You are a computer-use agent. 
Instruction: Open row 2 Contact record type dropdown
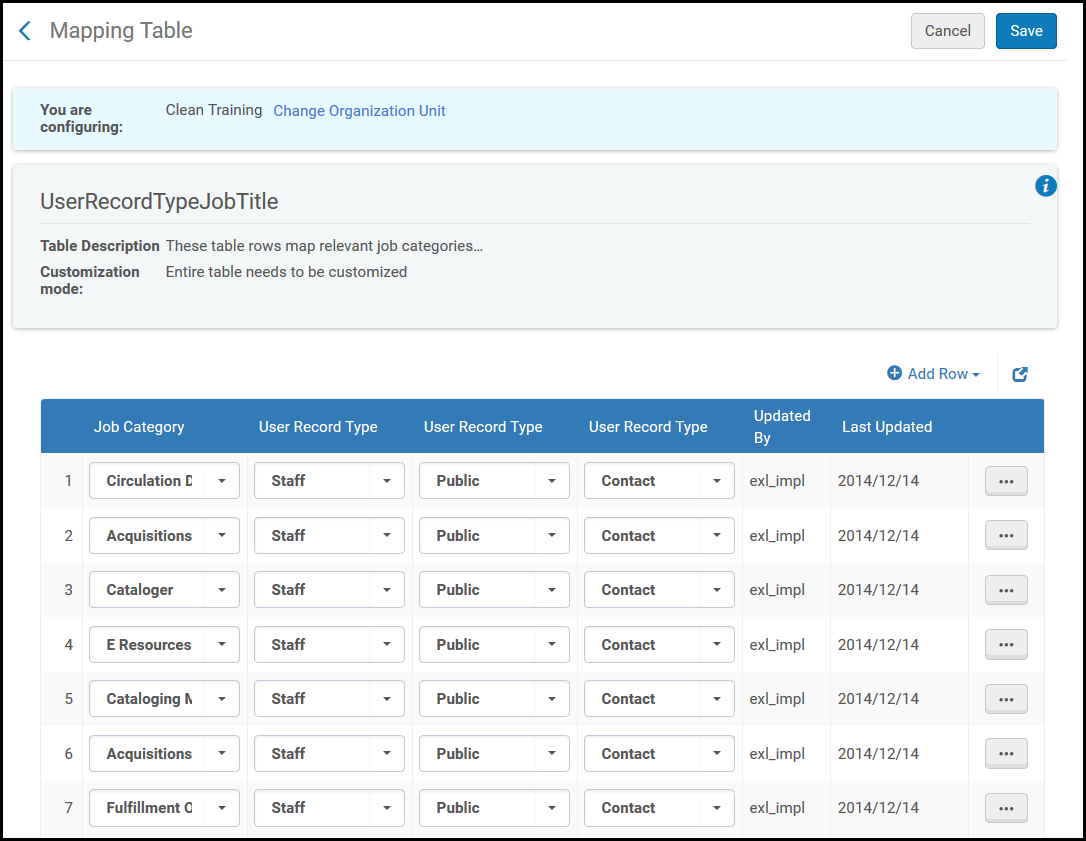pos(659,535)
